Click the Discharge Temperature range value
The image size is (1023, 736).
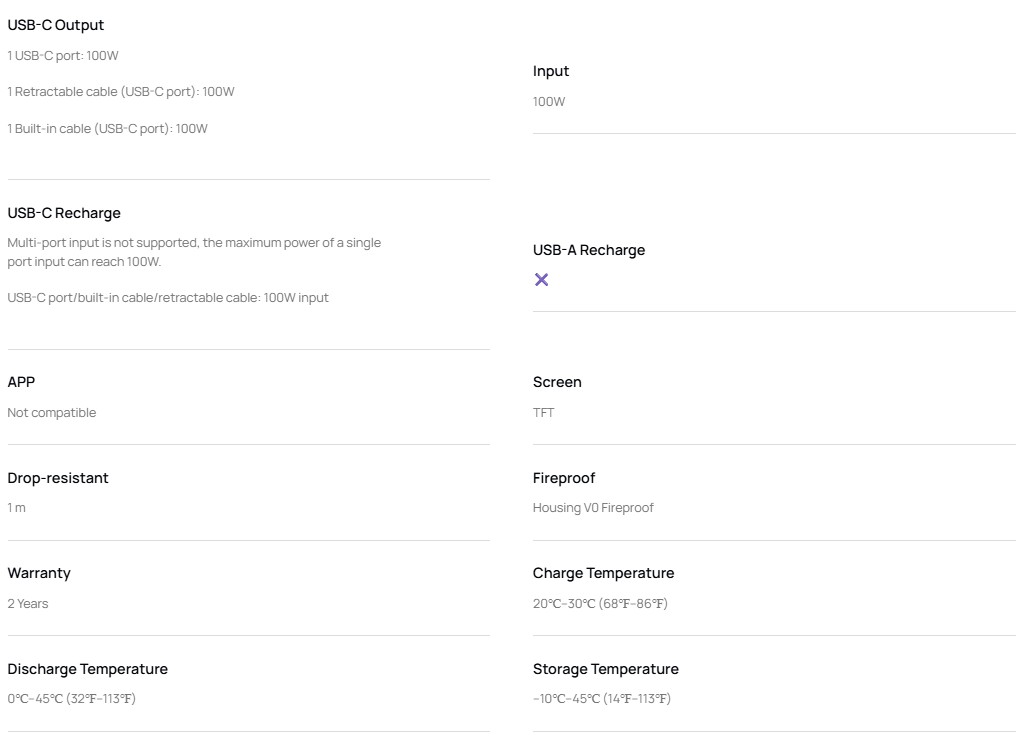(x=71, y=699)
